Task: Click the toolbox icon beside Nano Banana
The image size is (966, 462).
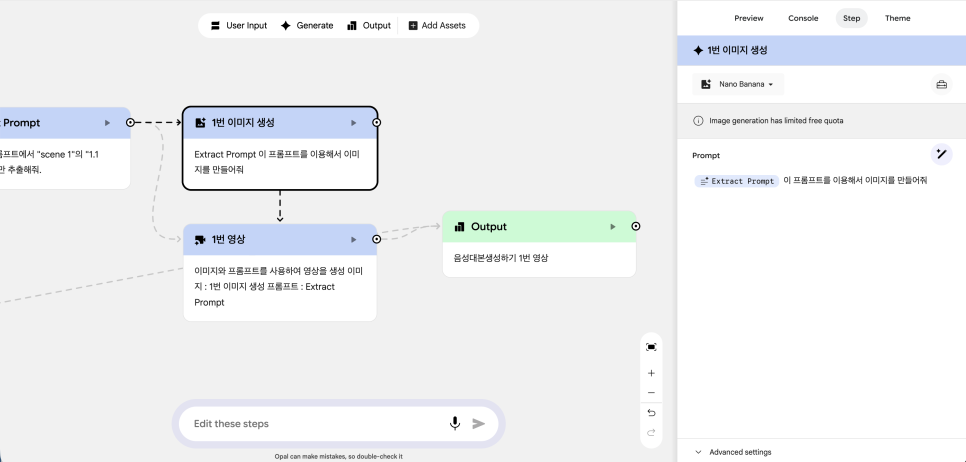Action: click(x=941, y=84)
